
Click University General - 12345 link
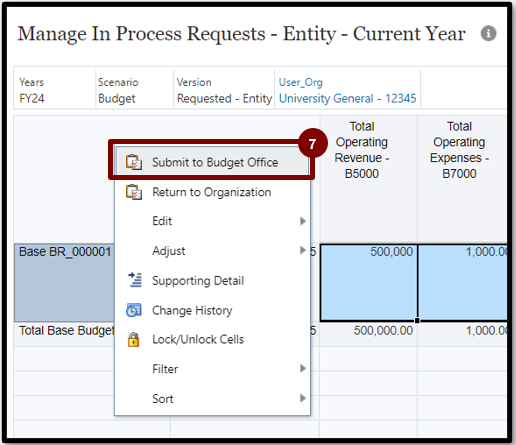348,98
